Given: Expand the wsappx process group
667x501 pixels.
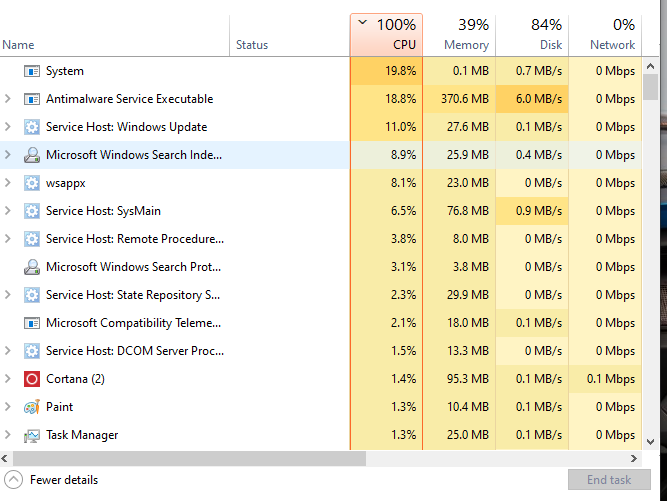Looking at the screenshot, I should click(8, 183).
